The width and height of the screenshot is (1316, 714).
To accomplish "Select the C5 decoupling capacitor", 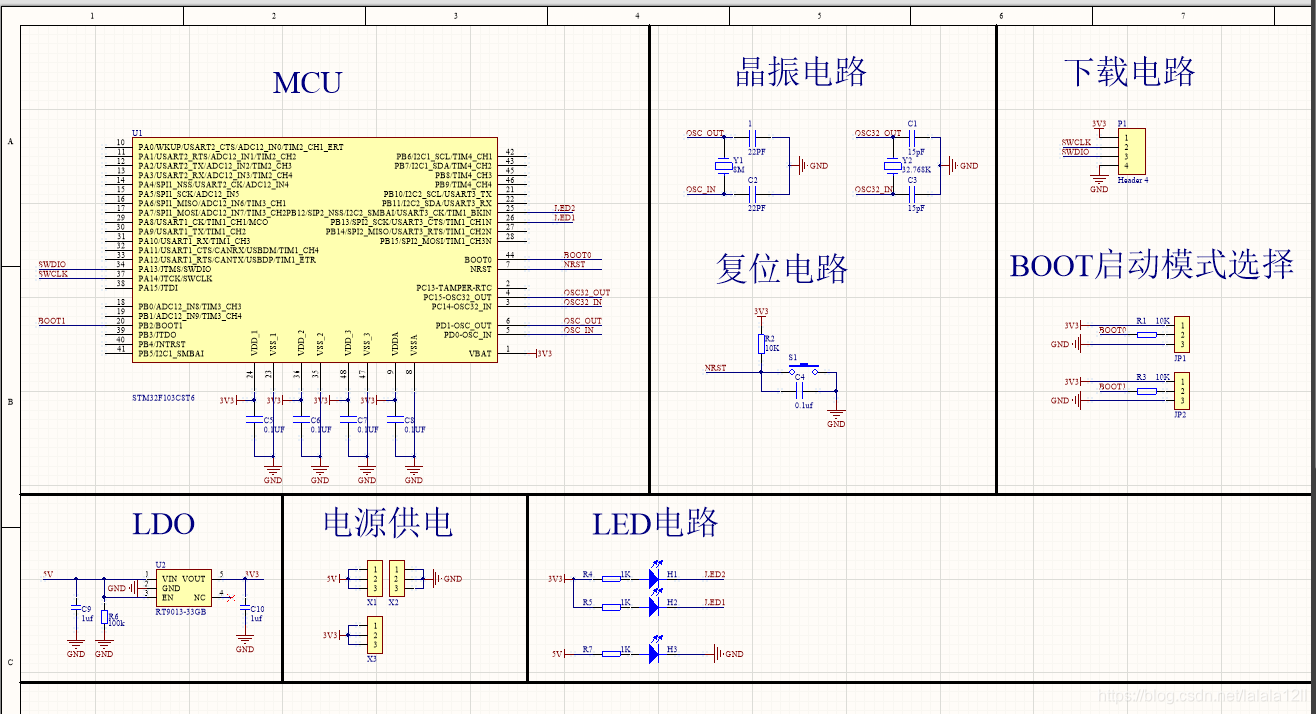I will (255, 419).
